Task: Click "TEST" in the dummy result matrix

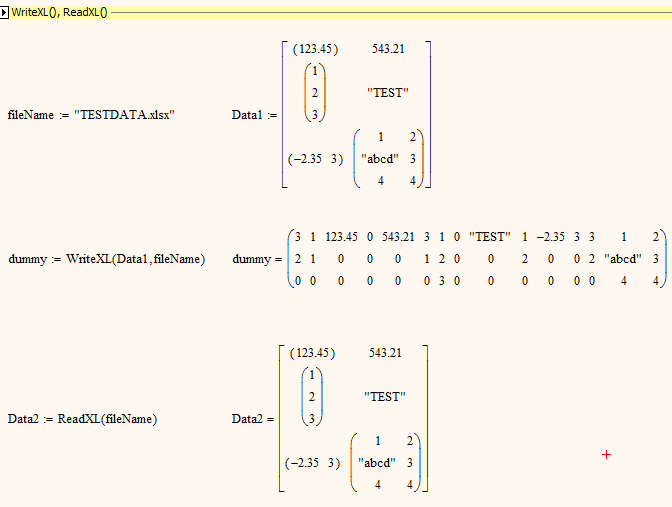Action: click(490, 237)
